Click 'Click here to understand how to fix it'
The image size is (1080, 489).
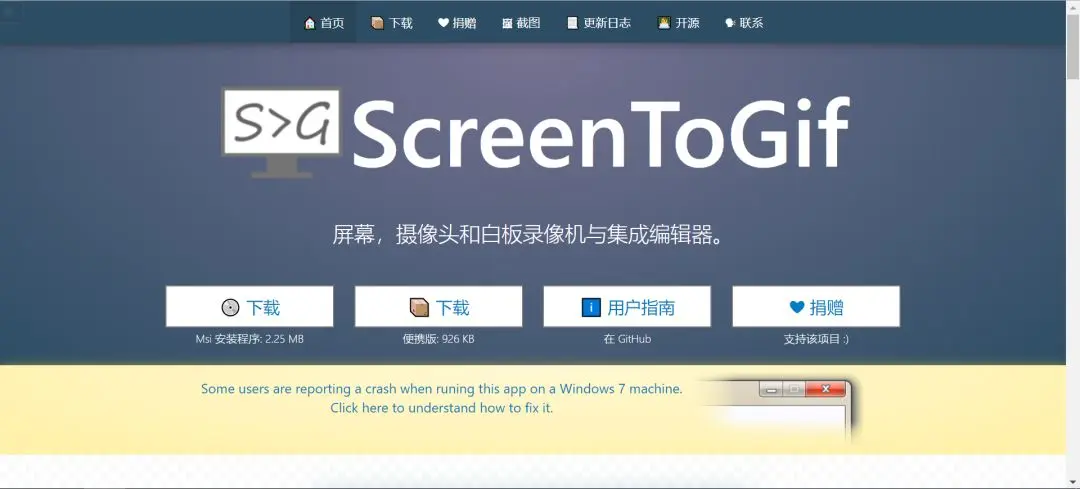442,408
